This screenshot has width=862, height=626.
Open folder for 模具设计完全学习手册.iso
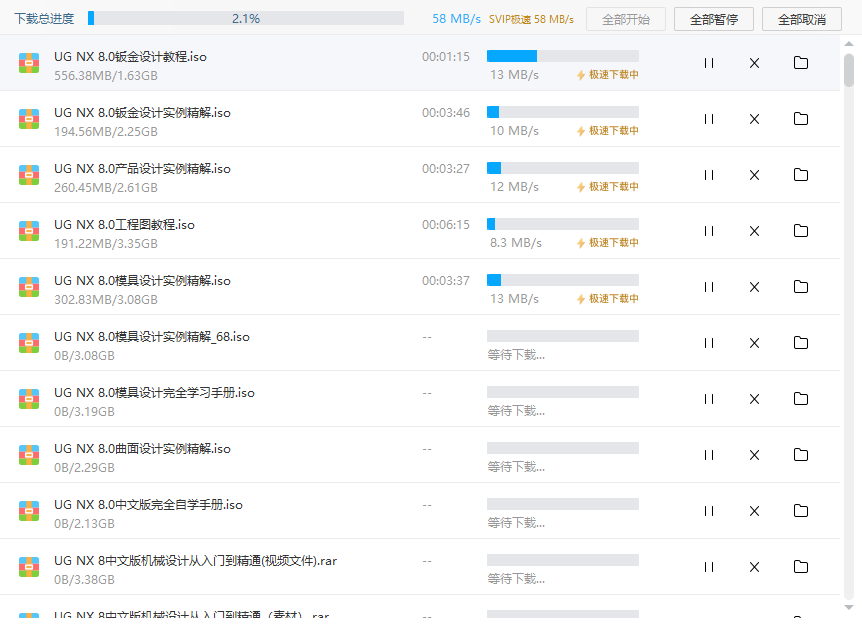(x=801, y=399)
